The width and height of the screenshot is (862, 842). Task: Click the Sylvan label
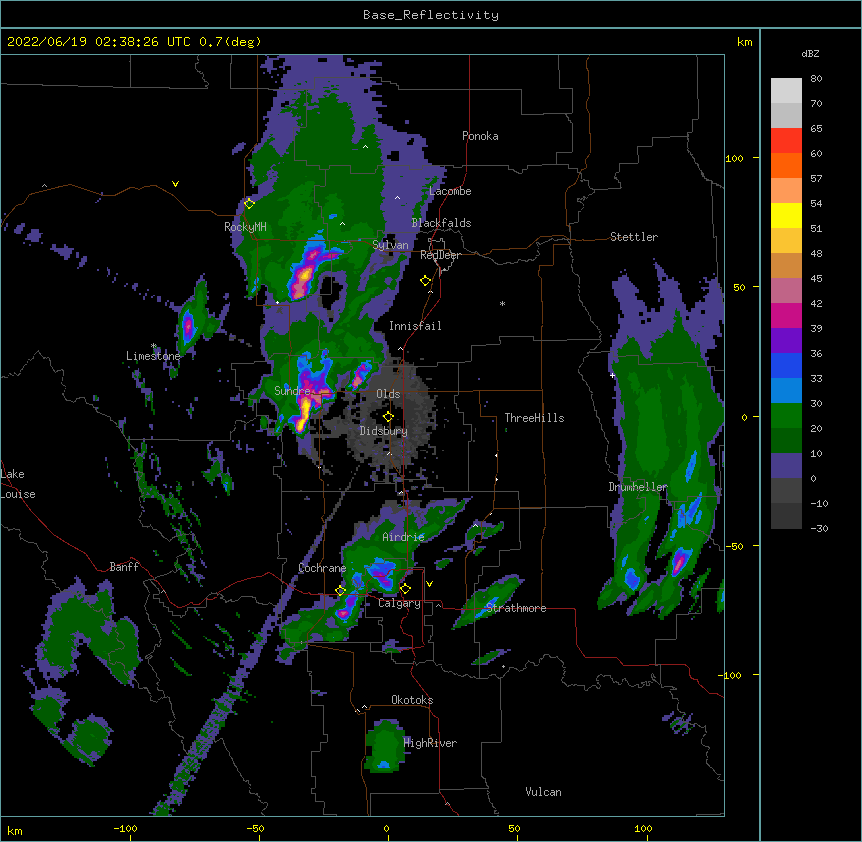(390, 245)
